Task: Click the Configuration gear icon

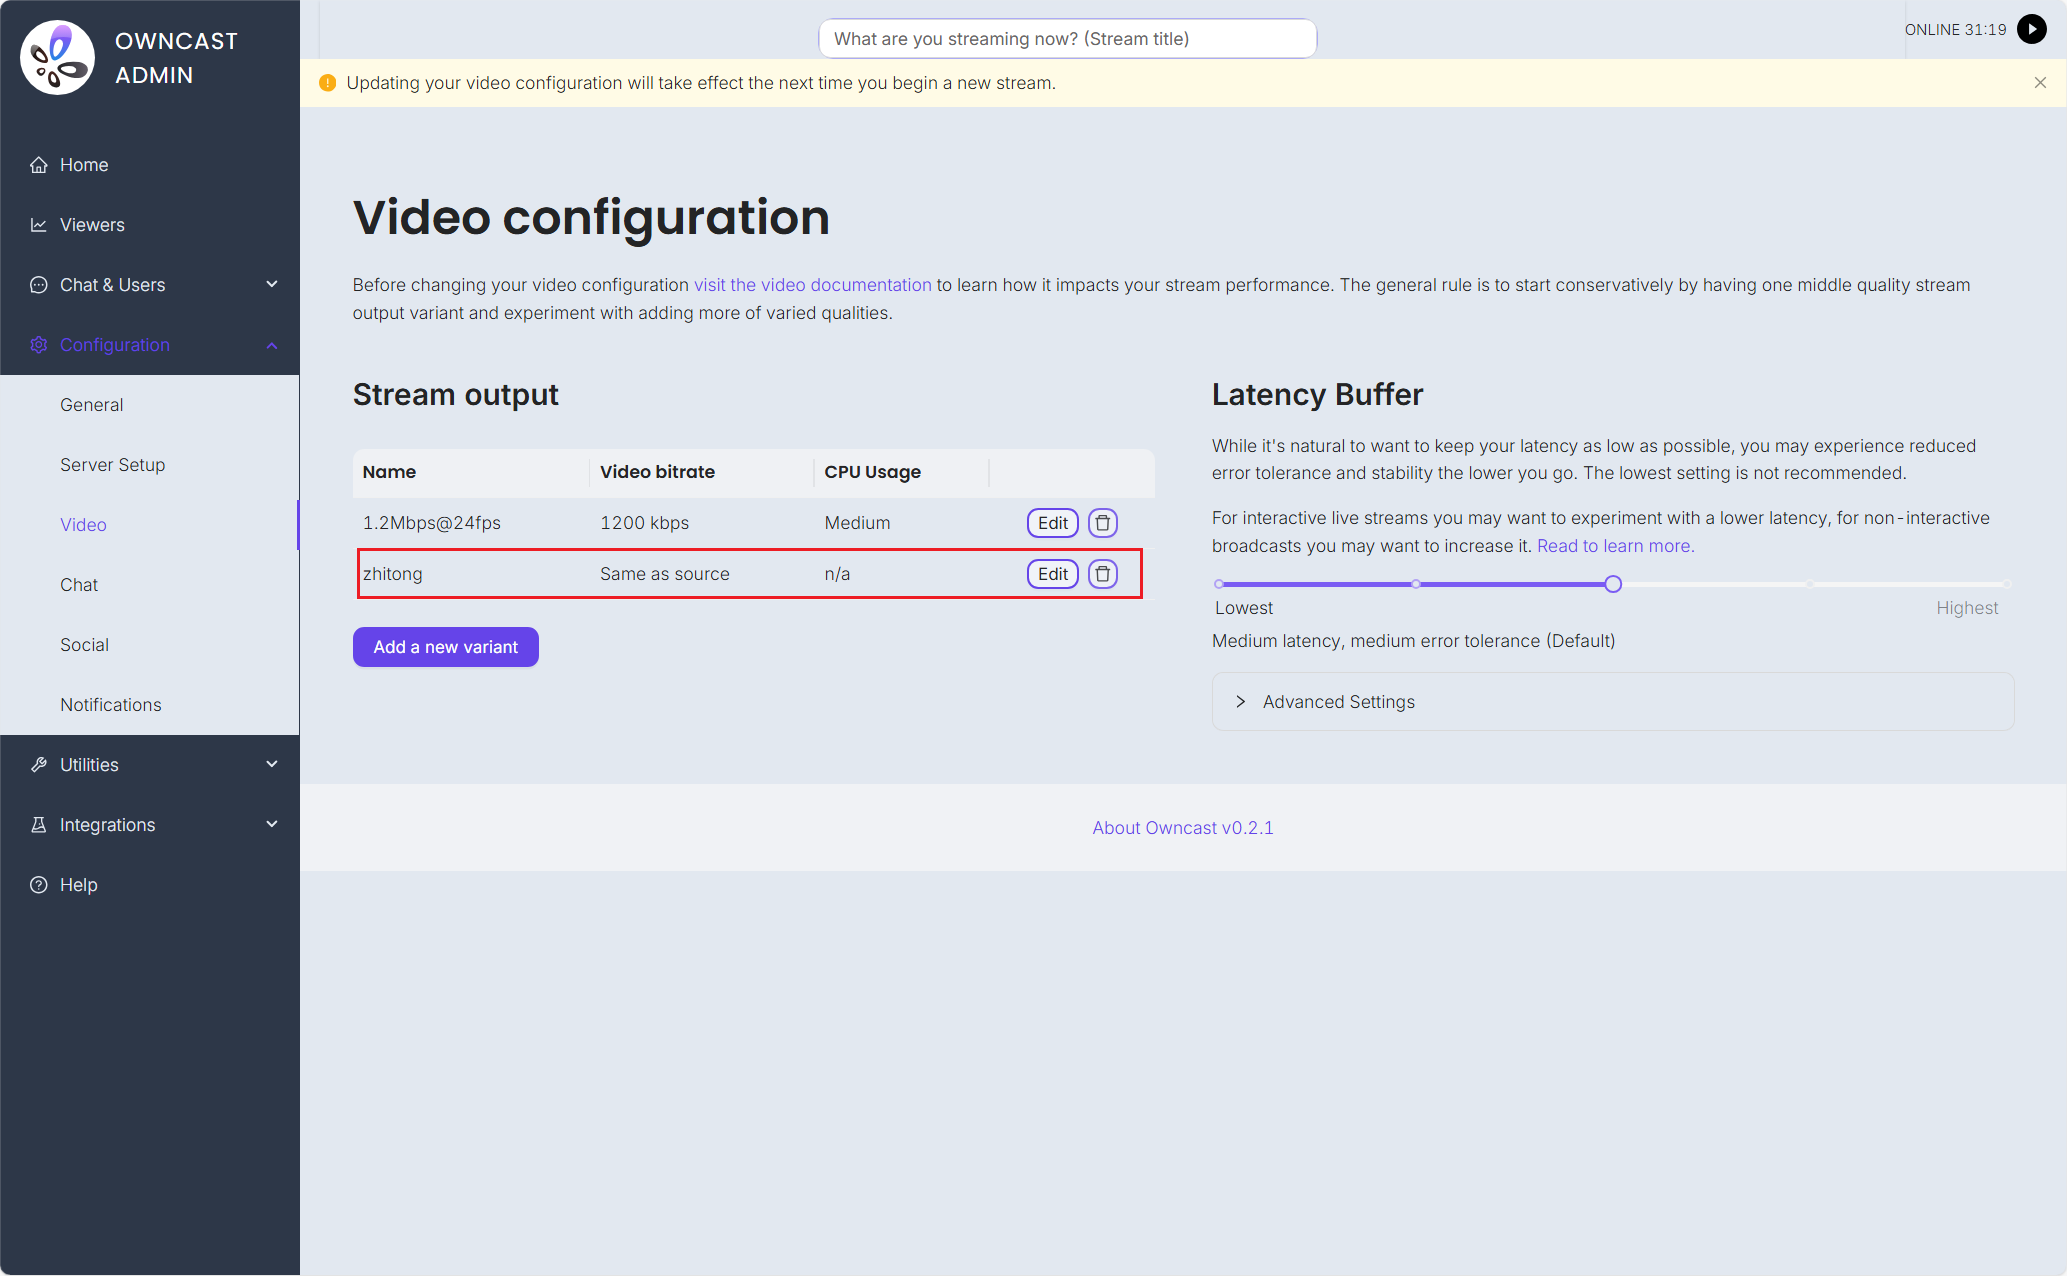Action: [39, 345]
